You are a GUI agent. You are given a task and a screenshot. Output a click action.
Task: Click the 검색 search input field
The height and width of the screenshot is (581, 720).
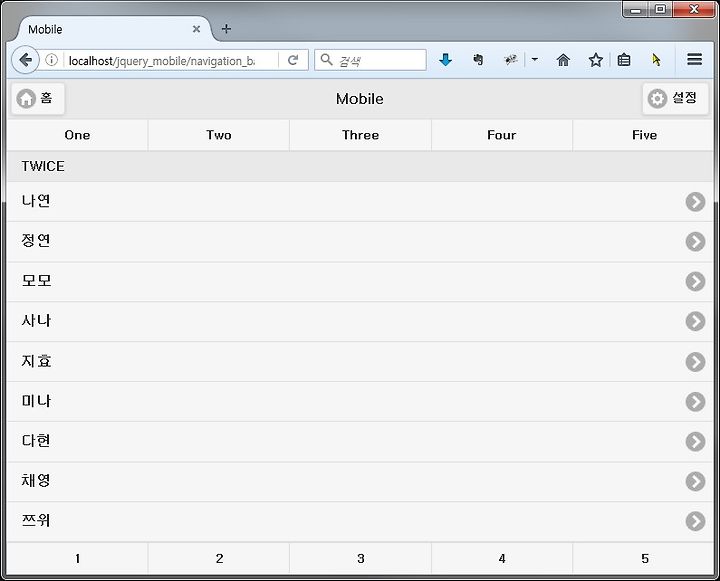[x=370, y=60]
